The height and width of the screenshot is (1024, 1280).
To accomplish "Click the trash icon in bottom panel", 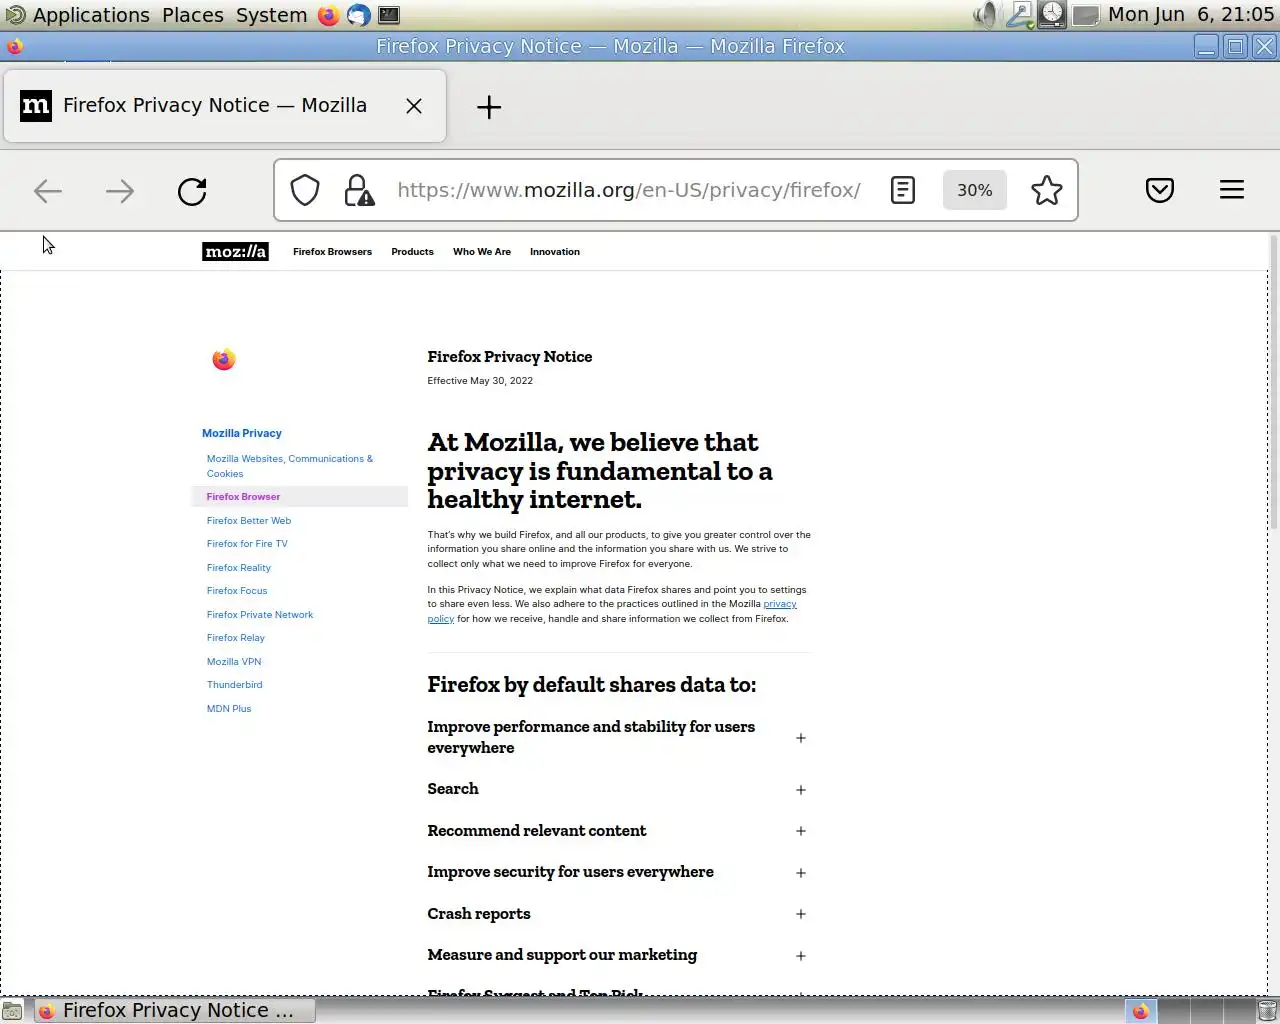I will click(x=1267, y=1011).
